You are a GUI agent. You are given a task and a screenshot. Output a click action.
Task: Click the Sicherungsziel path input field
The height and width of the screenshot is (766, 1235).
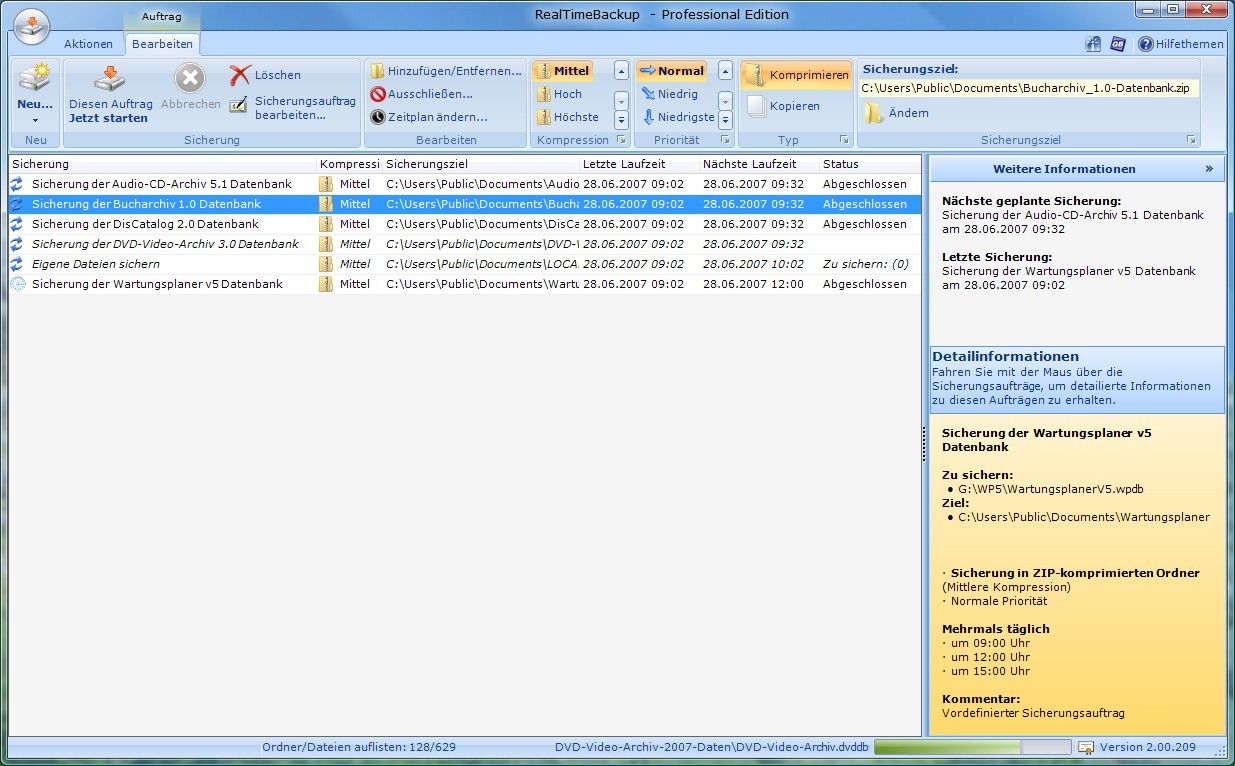point(1029,88)
